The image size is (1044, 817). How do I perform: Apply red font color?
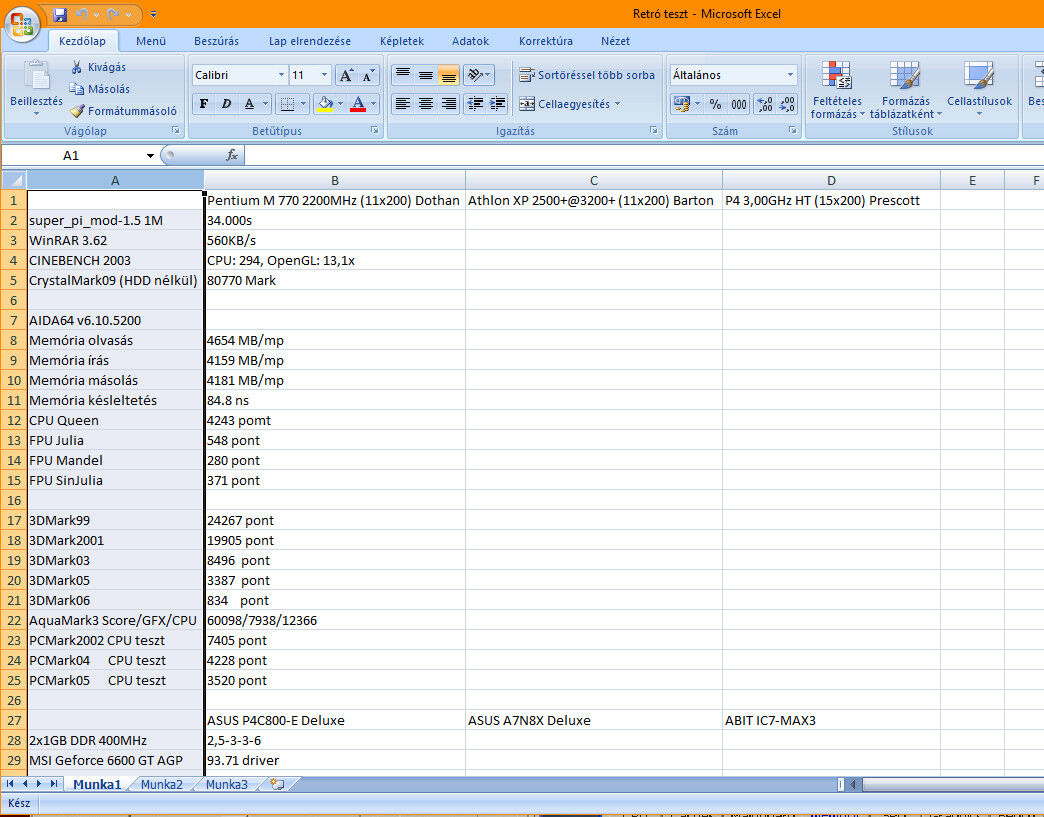tap(358, 104)
